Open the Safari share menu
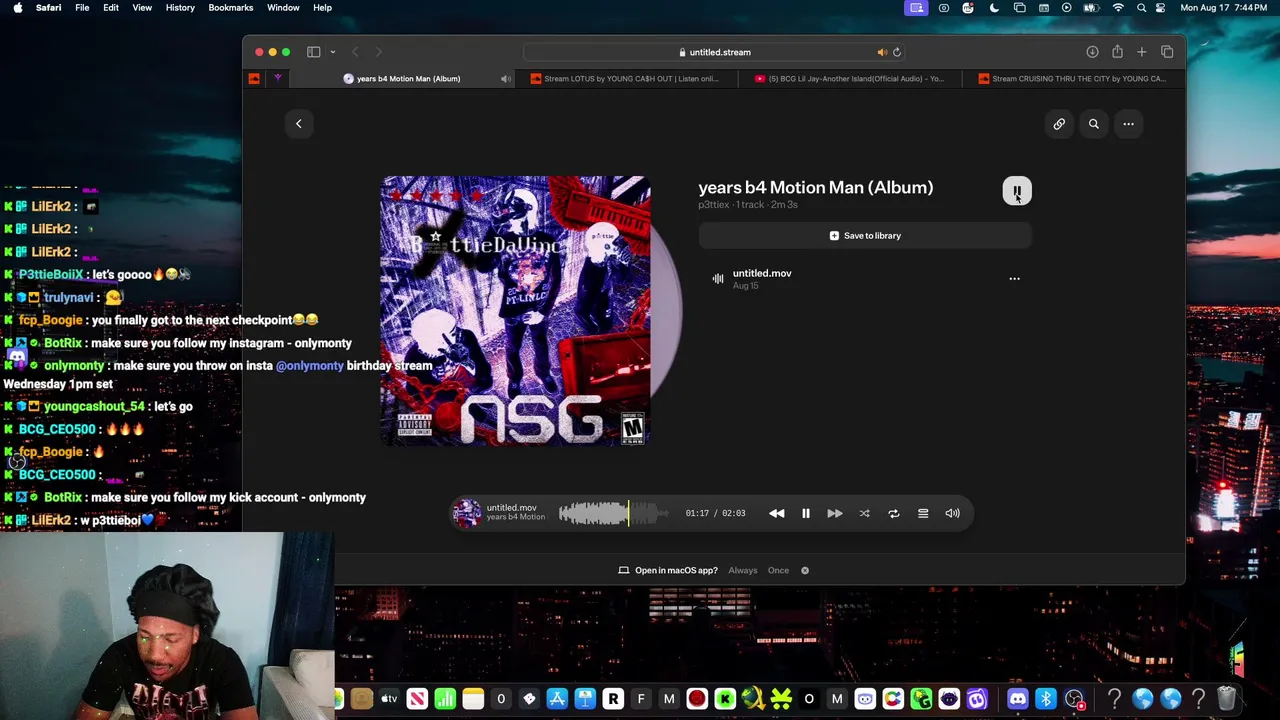 click(1117, 52)
